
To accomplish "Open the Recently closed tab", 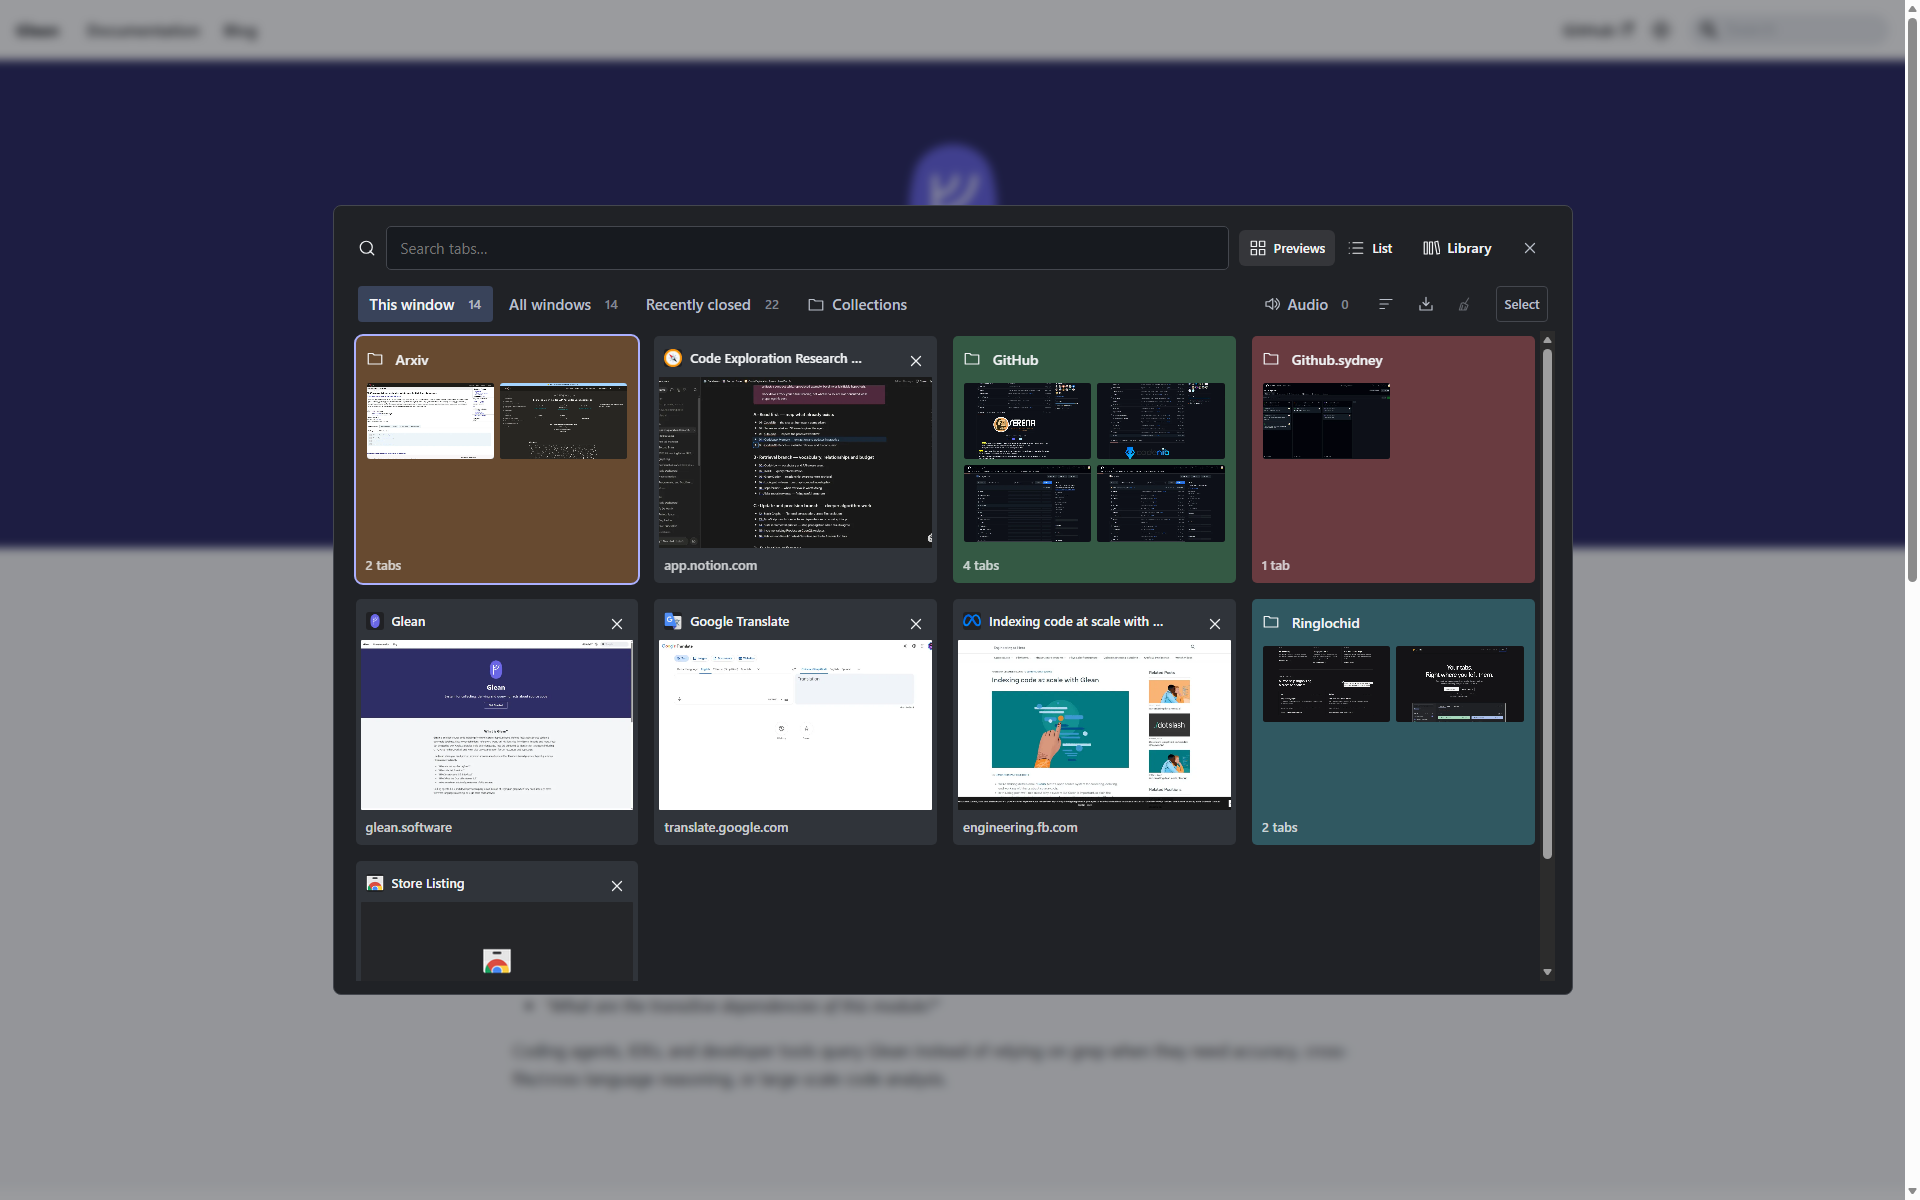I will click(712, 304).
